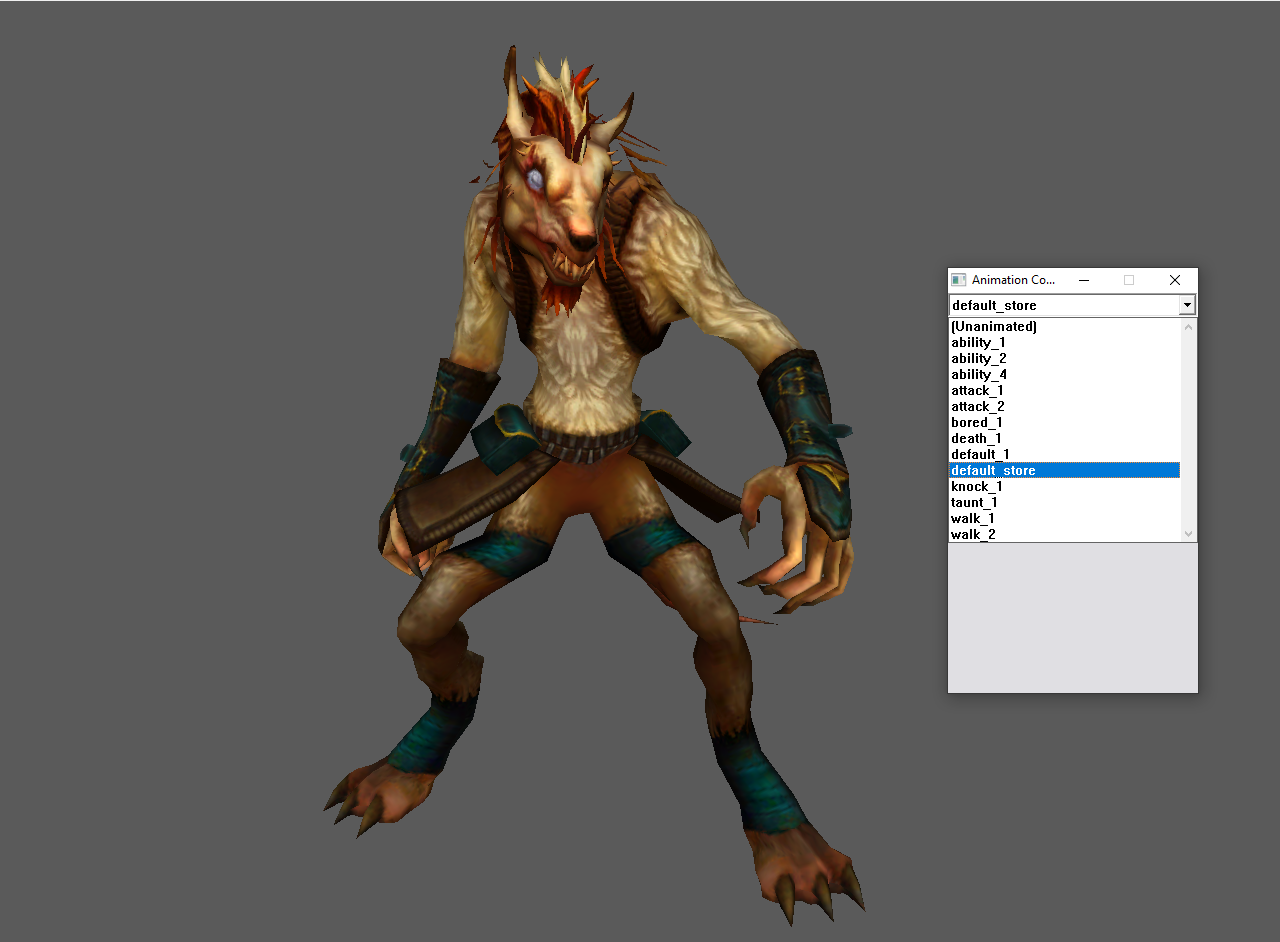Play the attack_1 animation
Screen dimensions: 1280x942
[1064, 391]
